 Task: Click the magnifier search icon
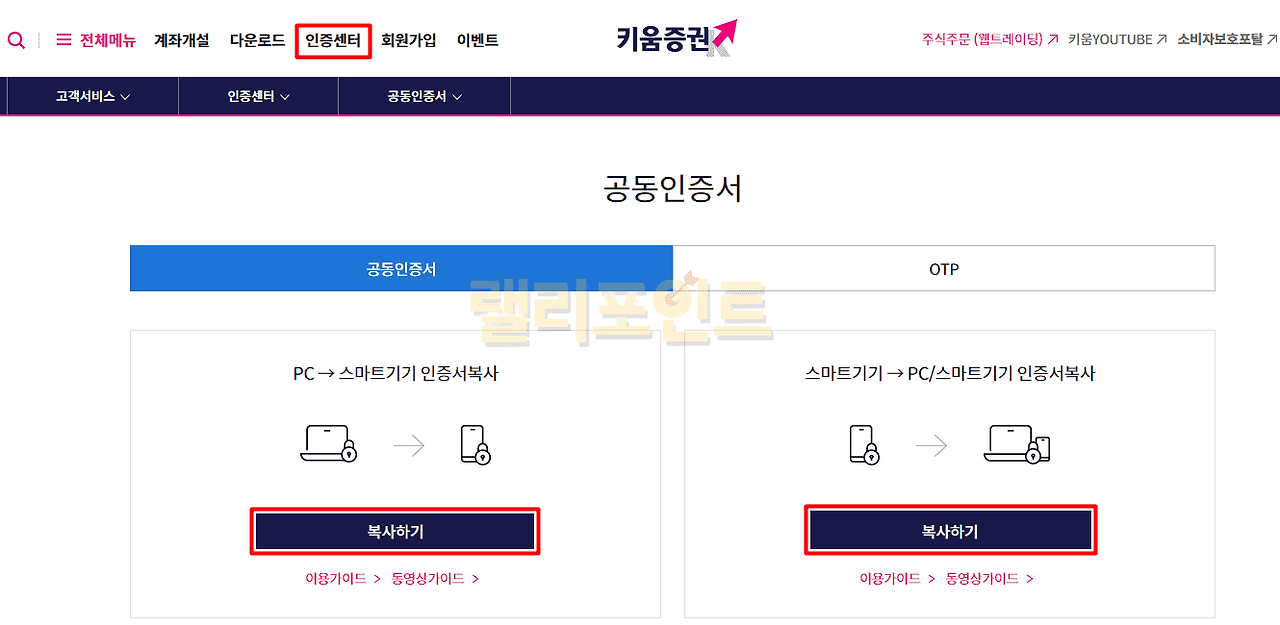click(16, 41)
